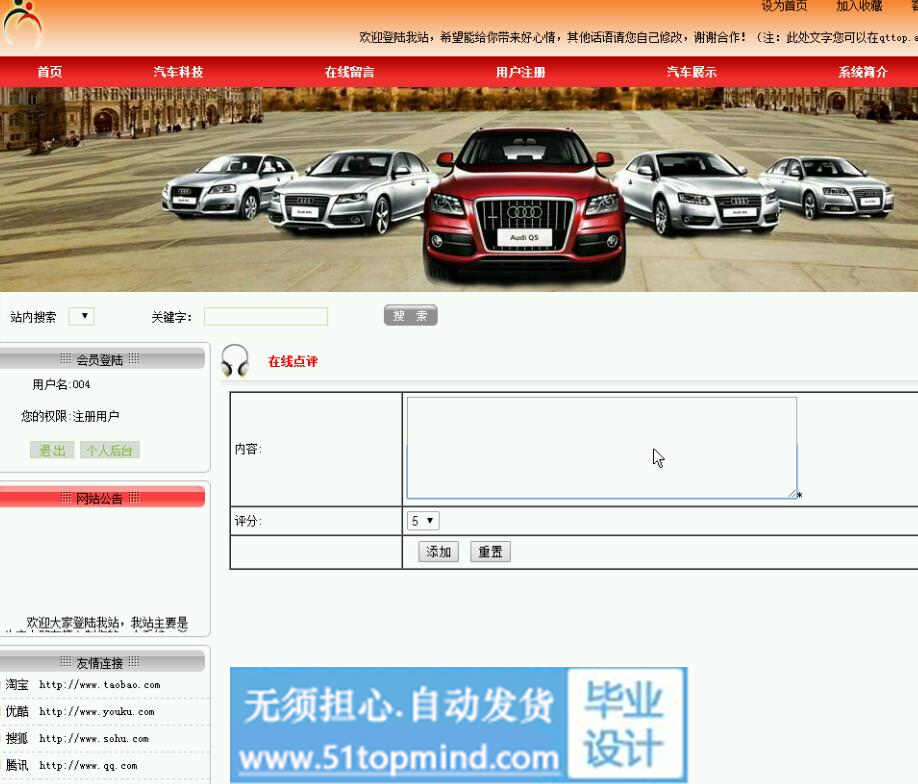Select 系统简介 in navigation bar

863,72
